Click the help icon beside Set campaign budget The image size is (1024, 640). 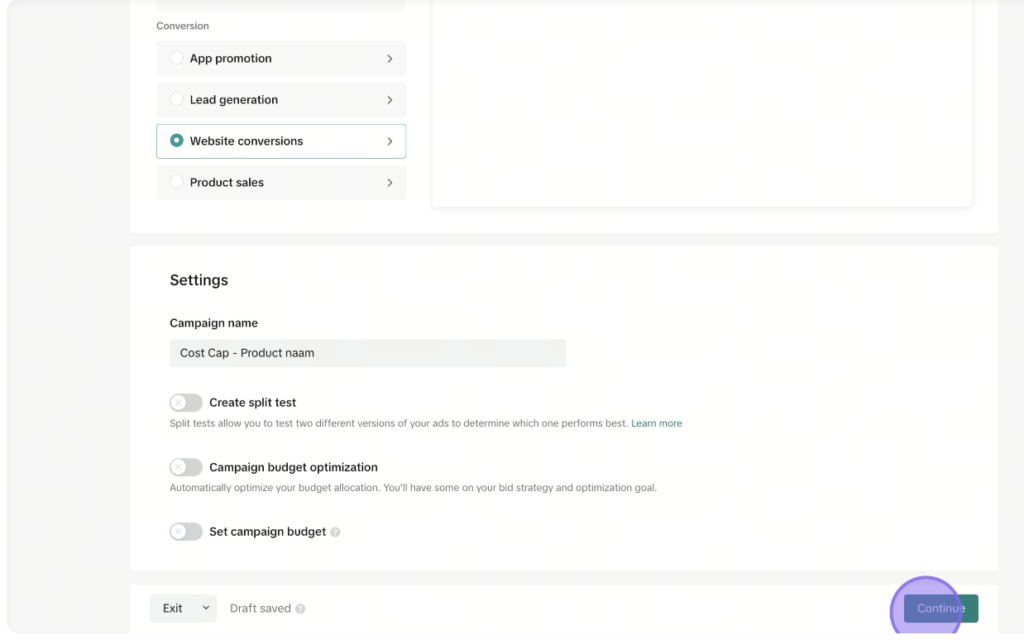point(335,532)
